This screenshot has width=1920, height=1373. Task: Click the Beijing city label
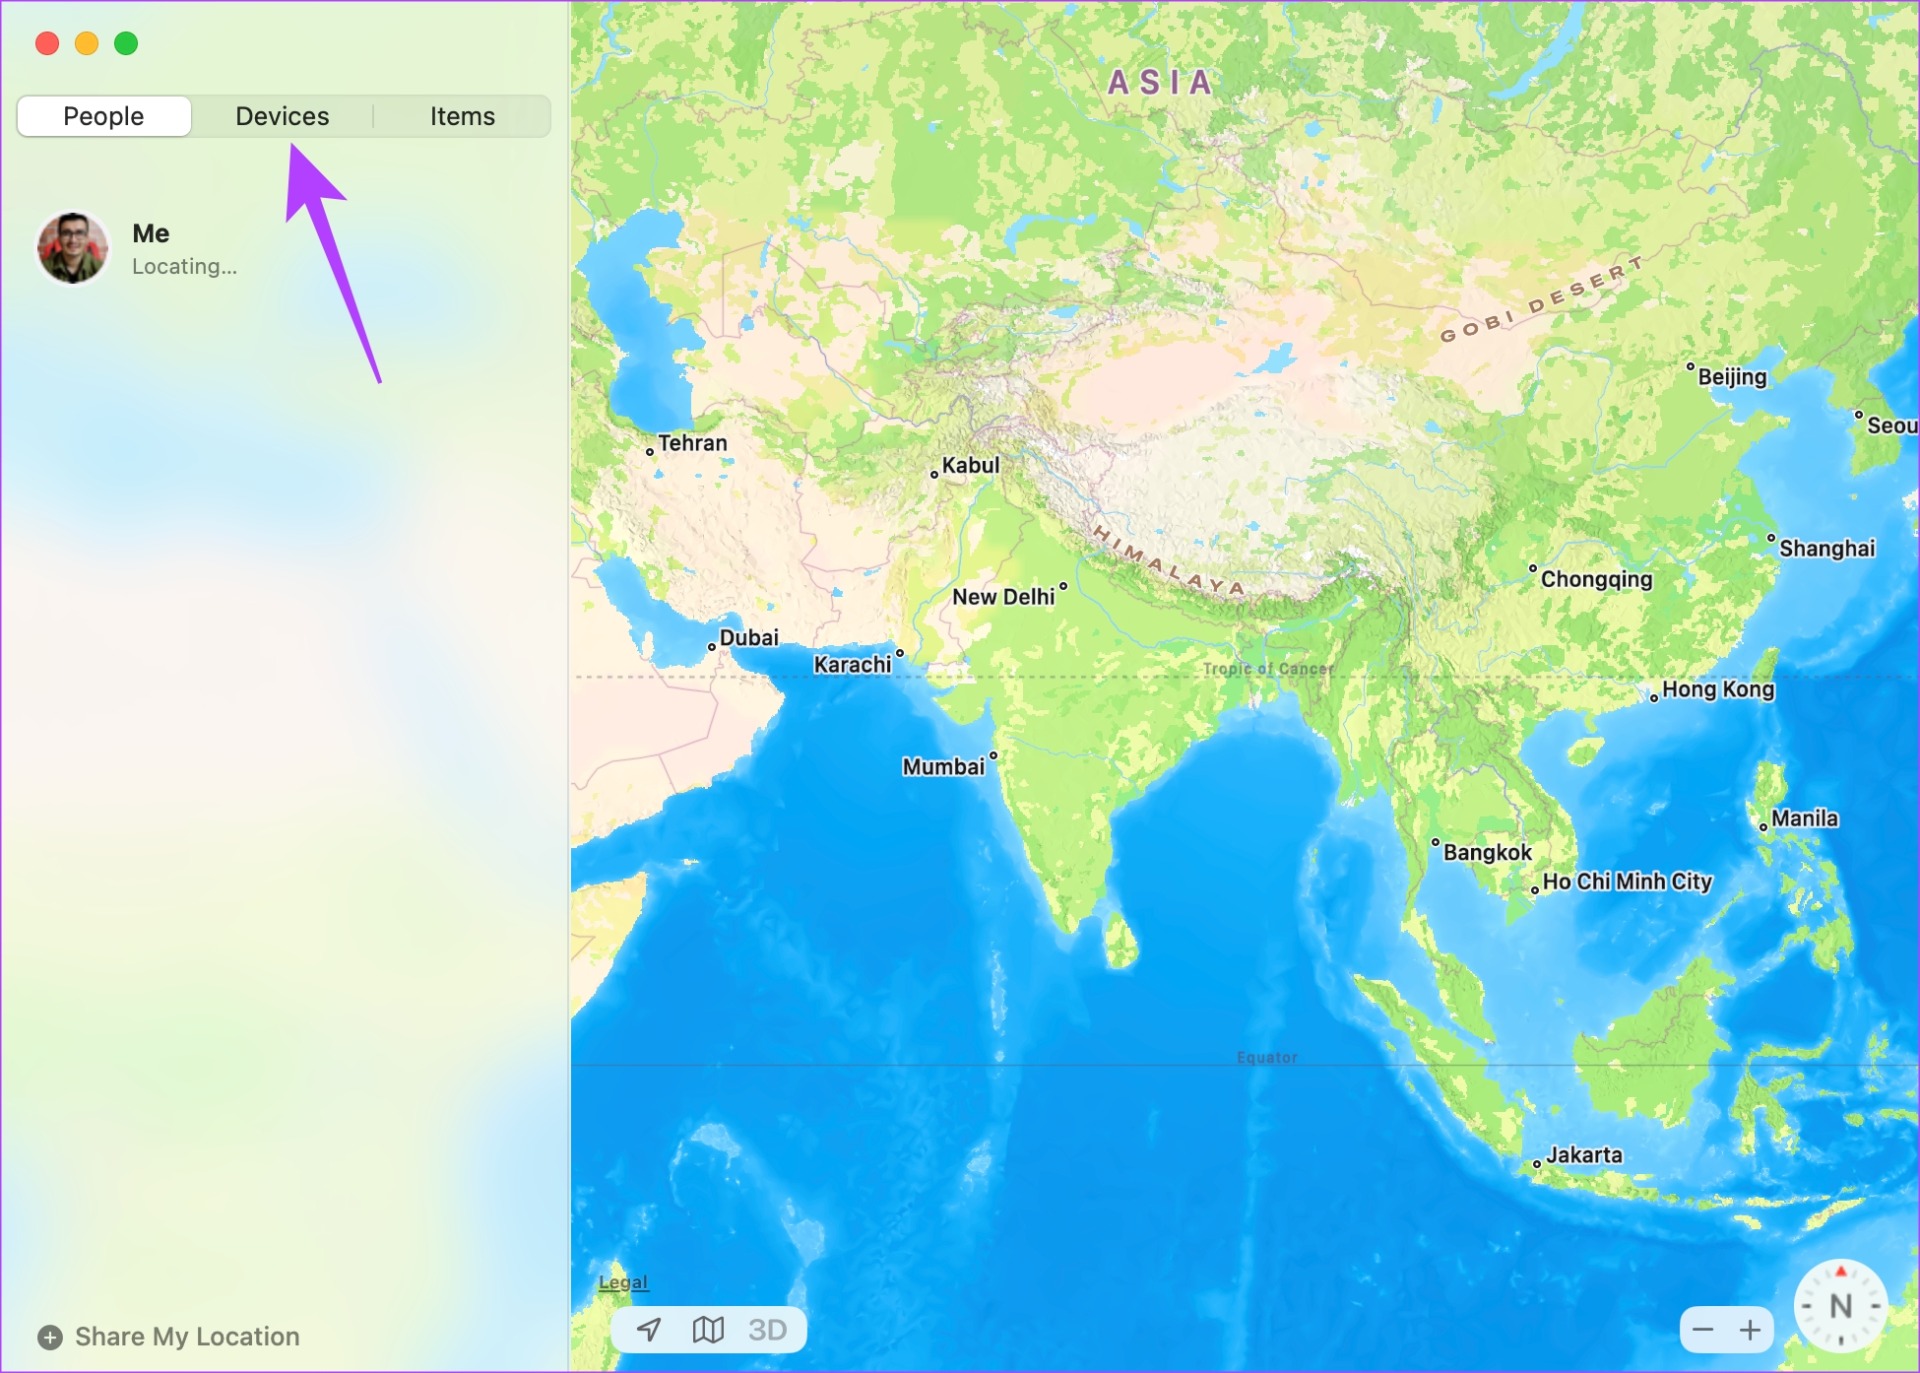[x=1732, y=377]
